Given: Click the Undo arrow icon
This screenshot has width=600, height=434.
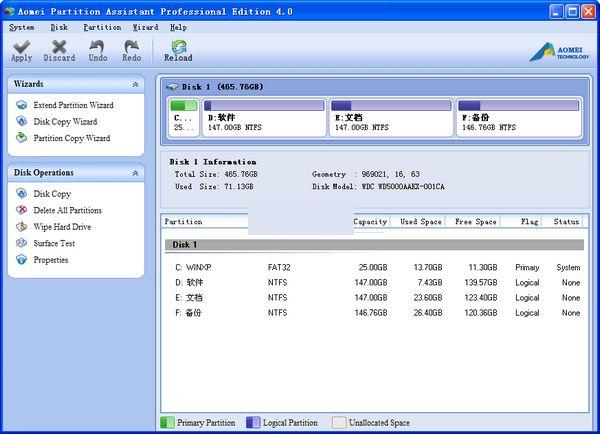Looking at the screenshot, I should 97,47.
